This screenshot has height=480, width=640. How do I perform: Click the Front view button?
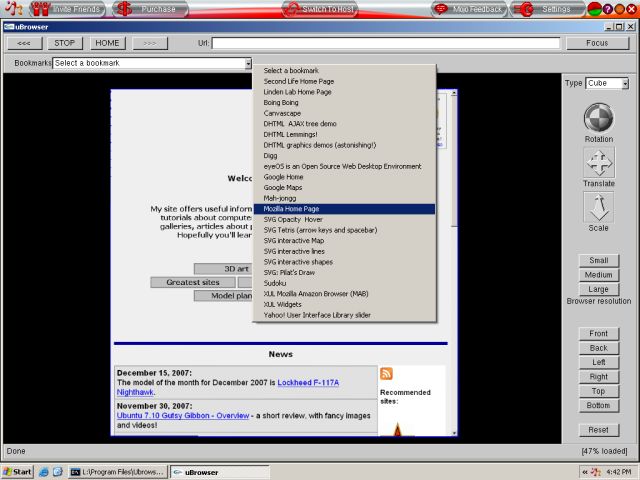pos(598,333)
